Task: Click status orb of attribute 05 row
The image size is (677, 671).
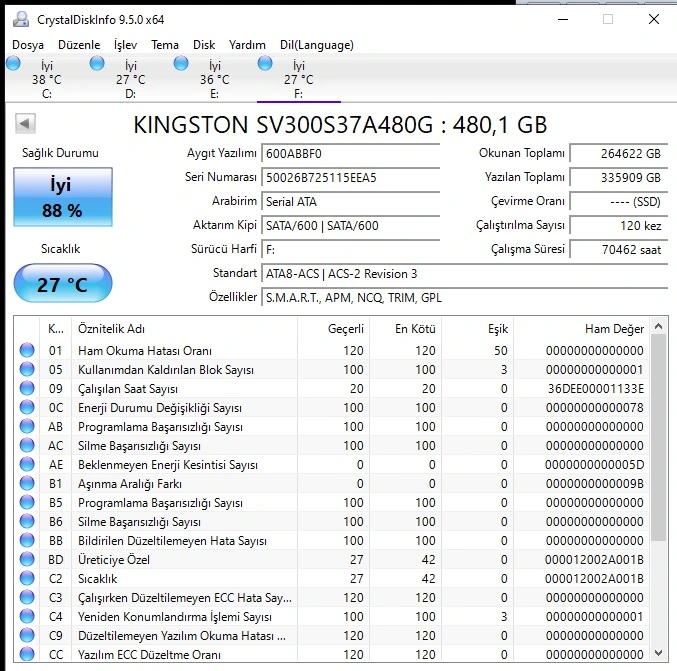Action: 27,369
